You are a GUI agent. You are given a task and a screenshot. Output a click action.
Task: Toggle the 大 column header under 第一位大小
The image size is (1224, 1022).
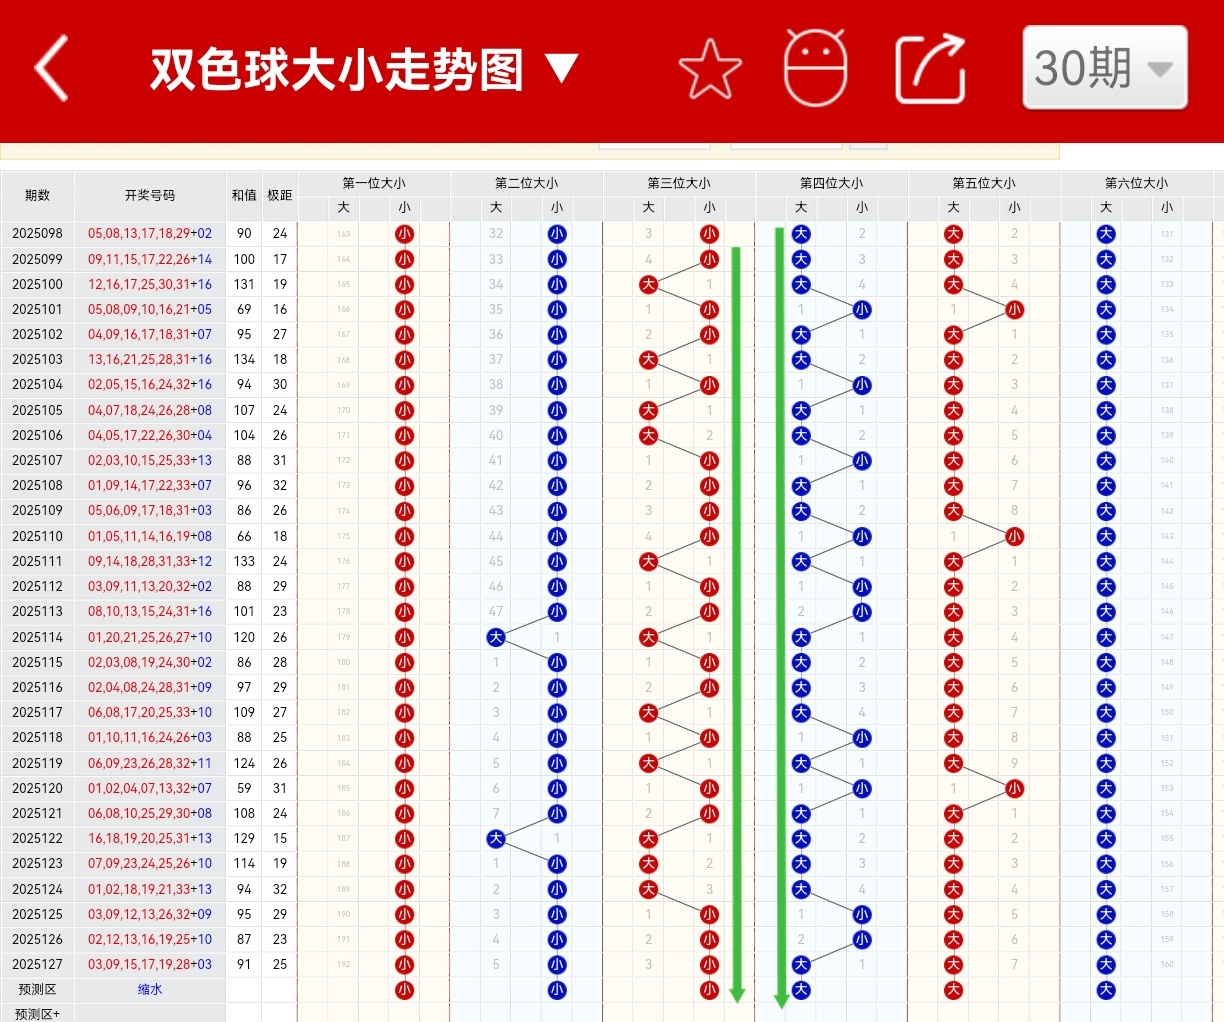point(343,207)
